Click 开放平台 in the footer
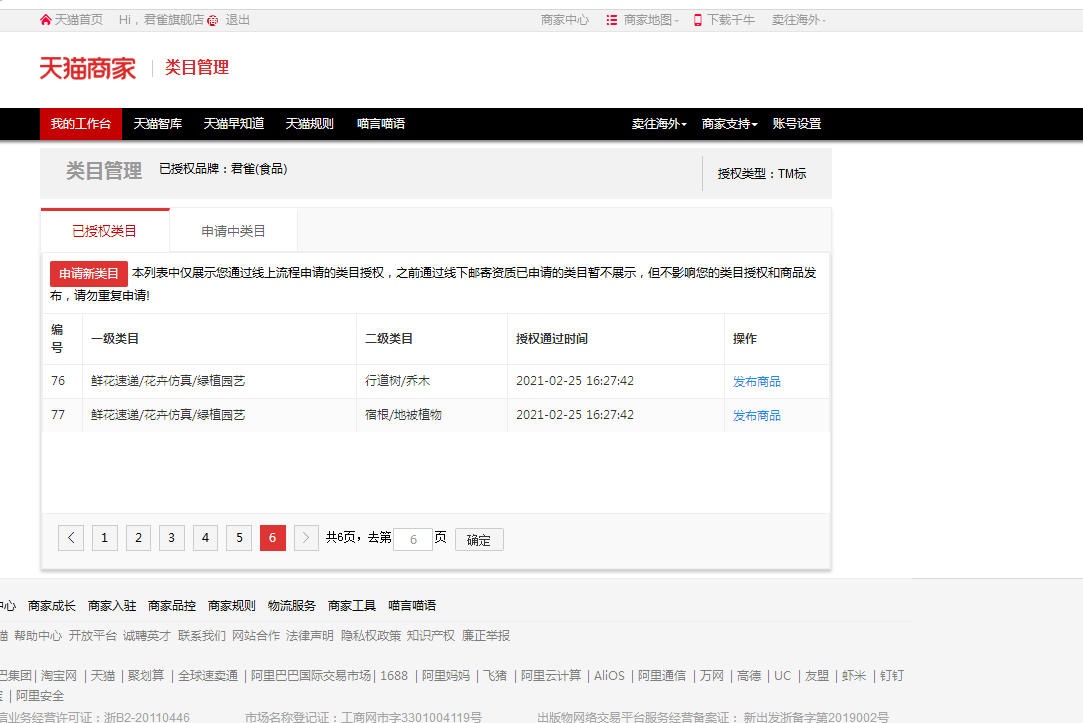Screen dimensions: 1083x723 pyautogui.click(x=93, y=635)
